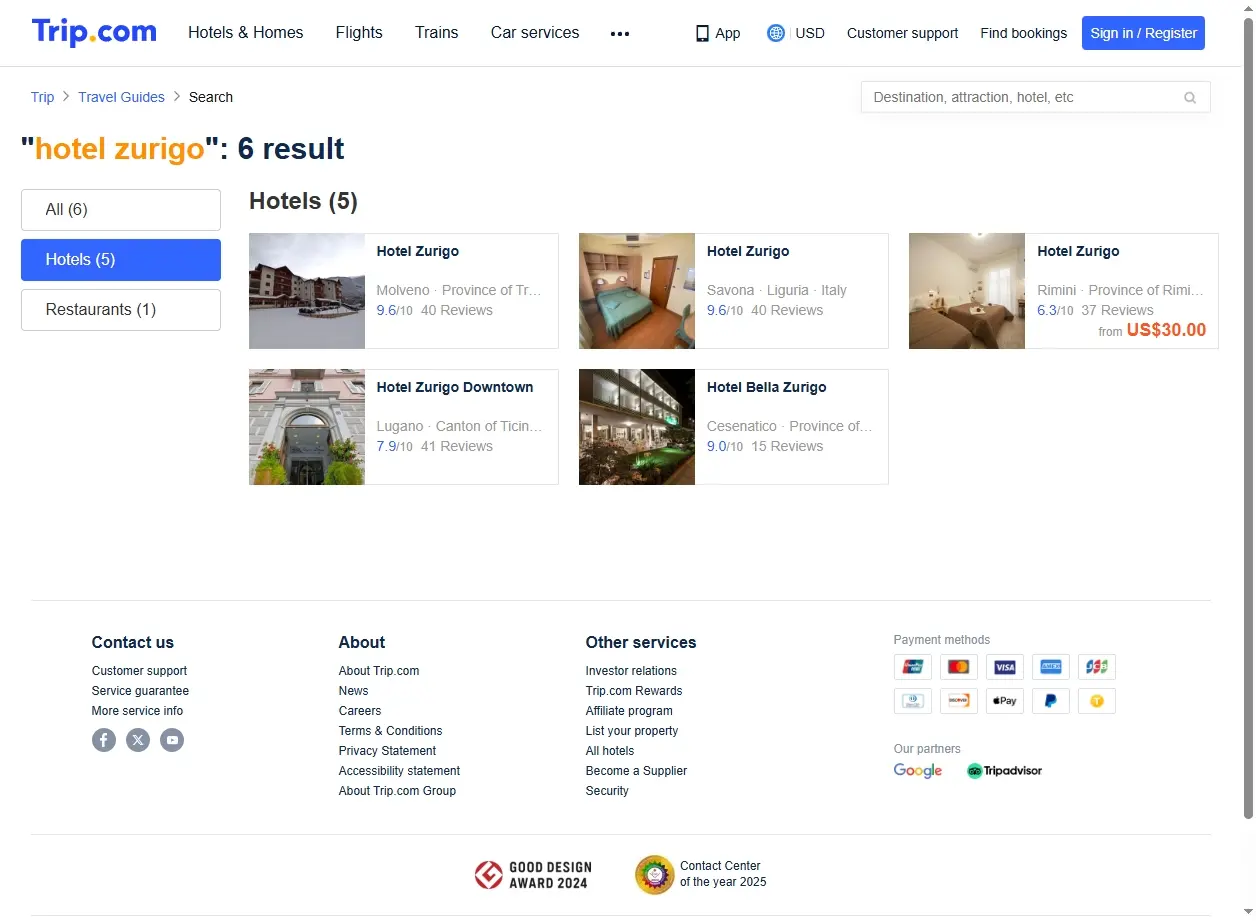Open the YouTube social icon
Image resolution: width=1256 pixels, height=921 pixels.
pyautogui.click(x=172, y=740)
